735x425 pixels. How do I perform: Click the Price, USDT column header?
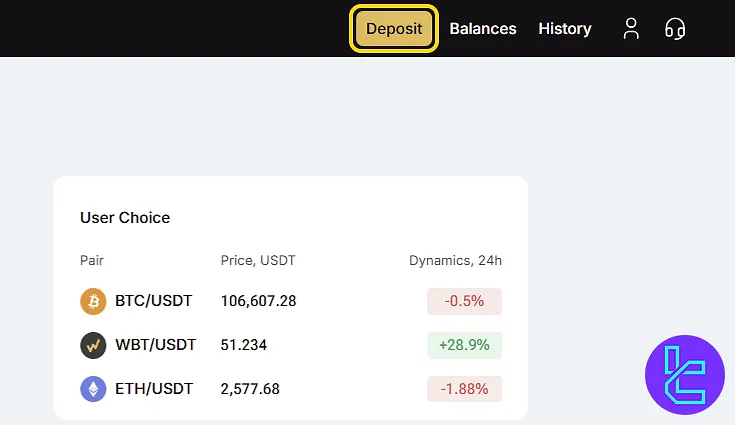258,260
